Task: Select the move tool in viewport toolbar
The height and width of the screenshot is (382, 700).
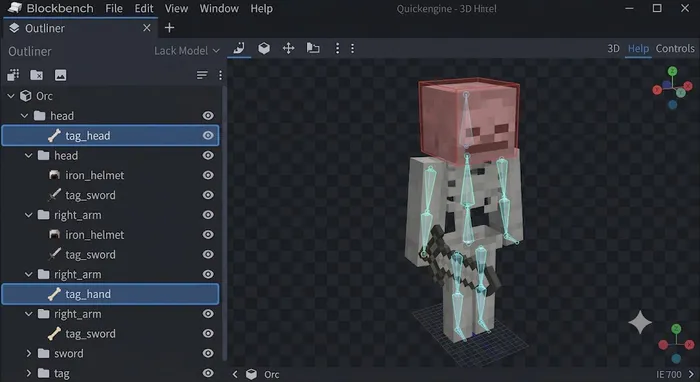Action: [x=288, y=48]
